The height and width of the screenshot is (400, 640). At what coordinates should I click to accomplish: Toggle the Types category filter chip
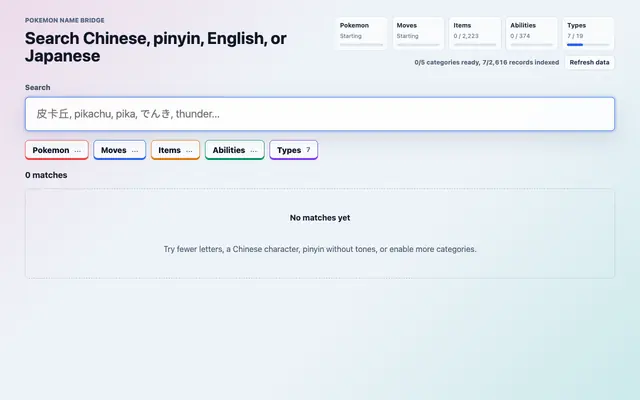pyautogui.click(x=293, y=150)
